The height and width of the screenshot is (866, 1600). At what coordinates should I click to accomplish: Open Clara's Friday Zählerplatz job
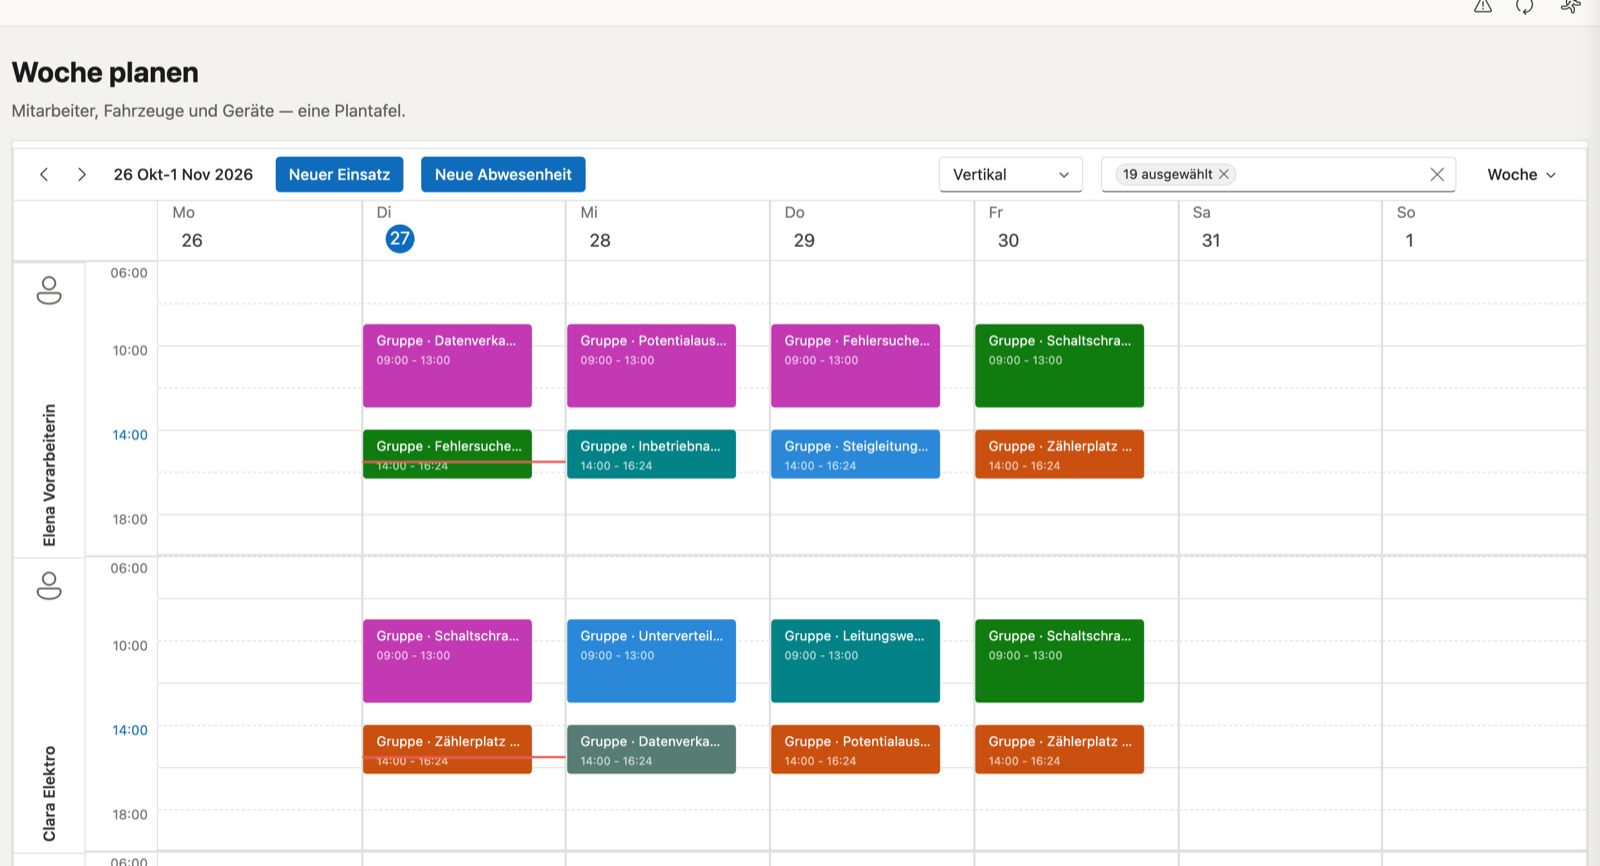[1059, 749]
